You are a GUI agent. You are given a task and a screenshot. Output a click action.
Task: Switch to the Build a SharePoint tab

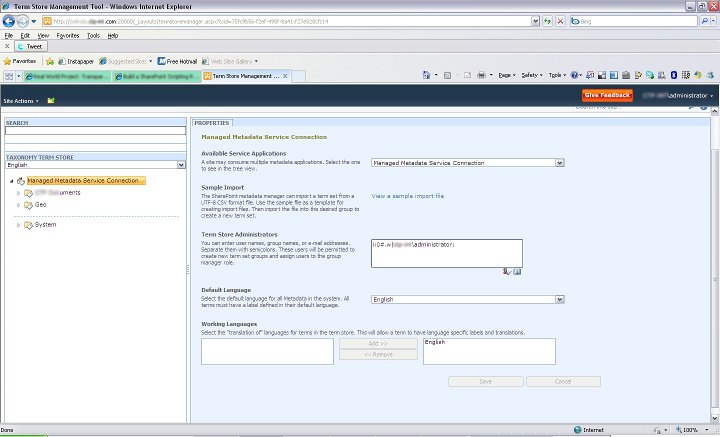157,76
